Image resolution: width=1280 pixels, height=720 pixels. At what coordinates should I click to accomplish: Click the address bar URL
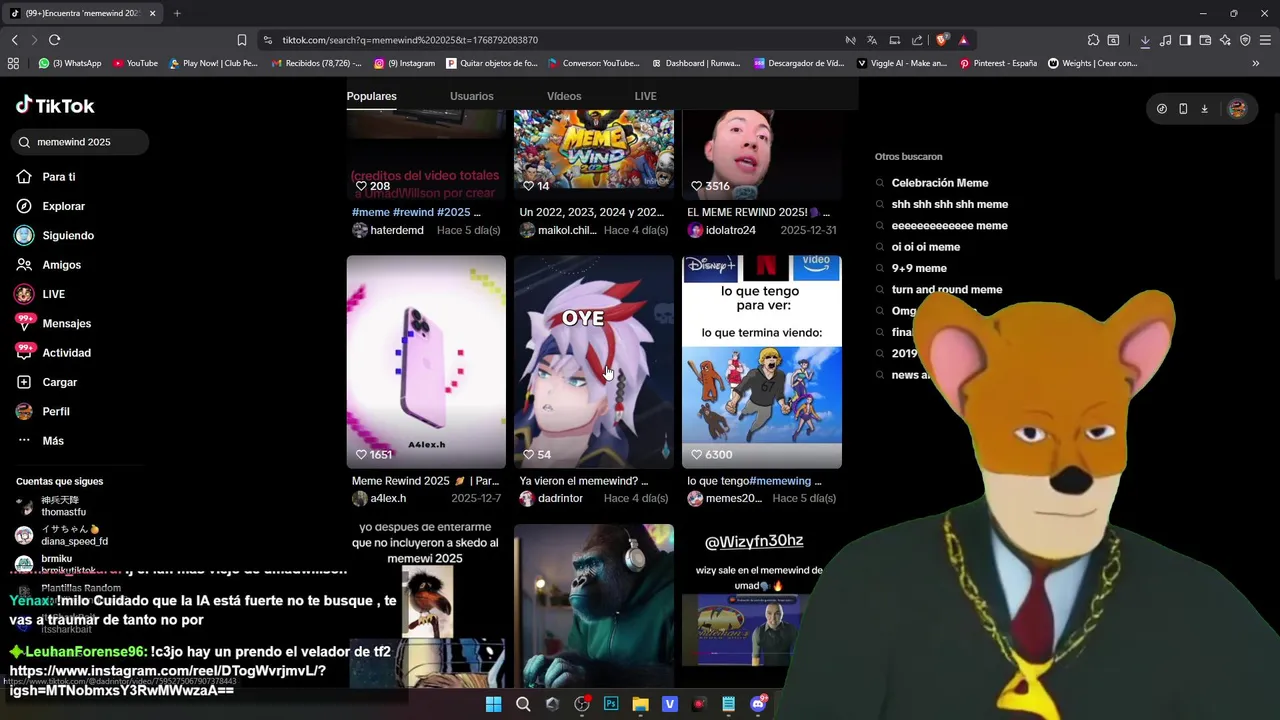pyautogui.click(x=410, y=40)
